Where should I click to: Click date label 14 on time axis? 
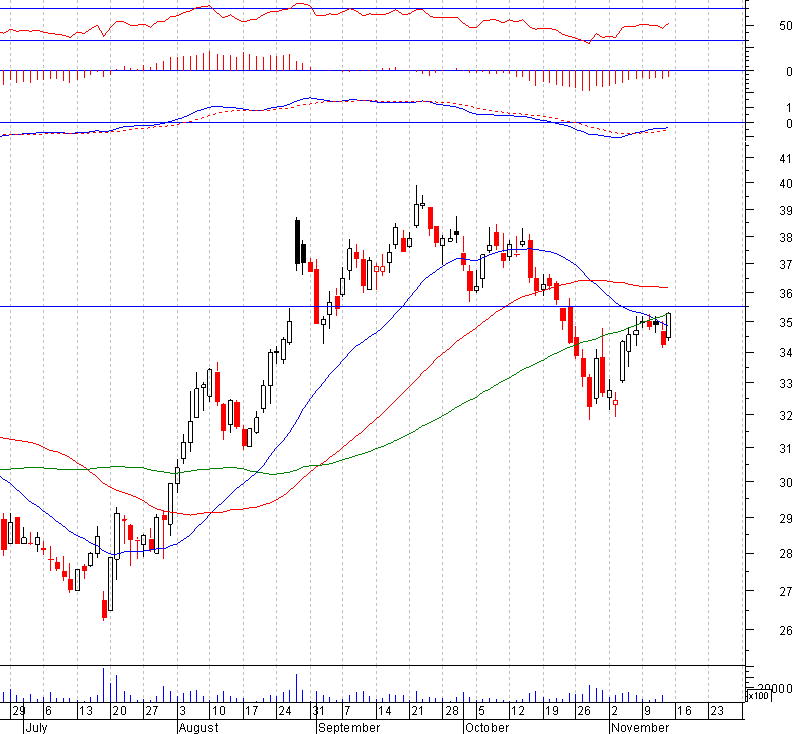click(x=384, y=711)
